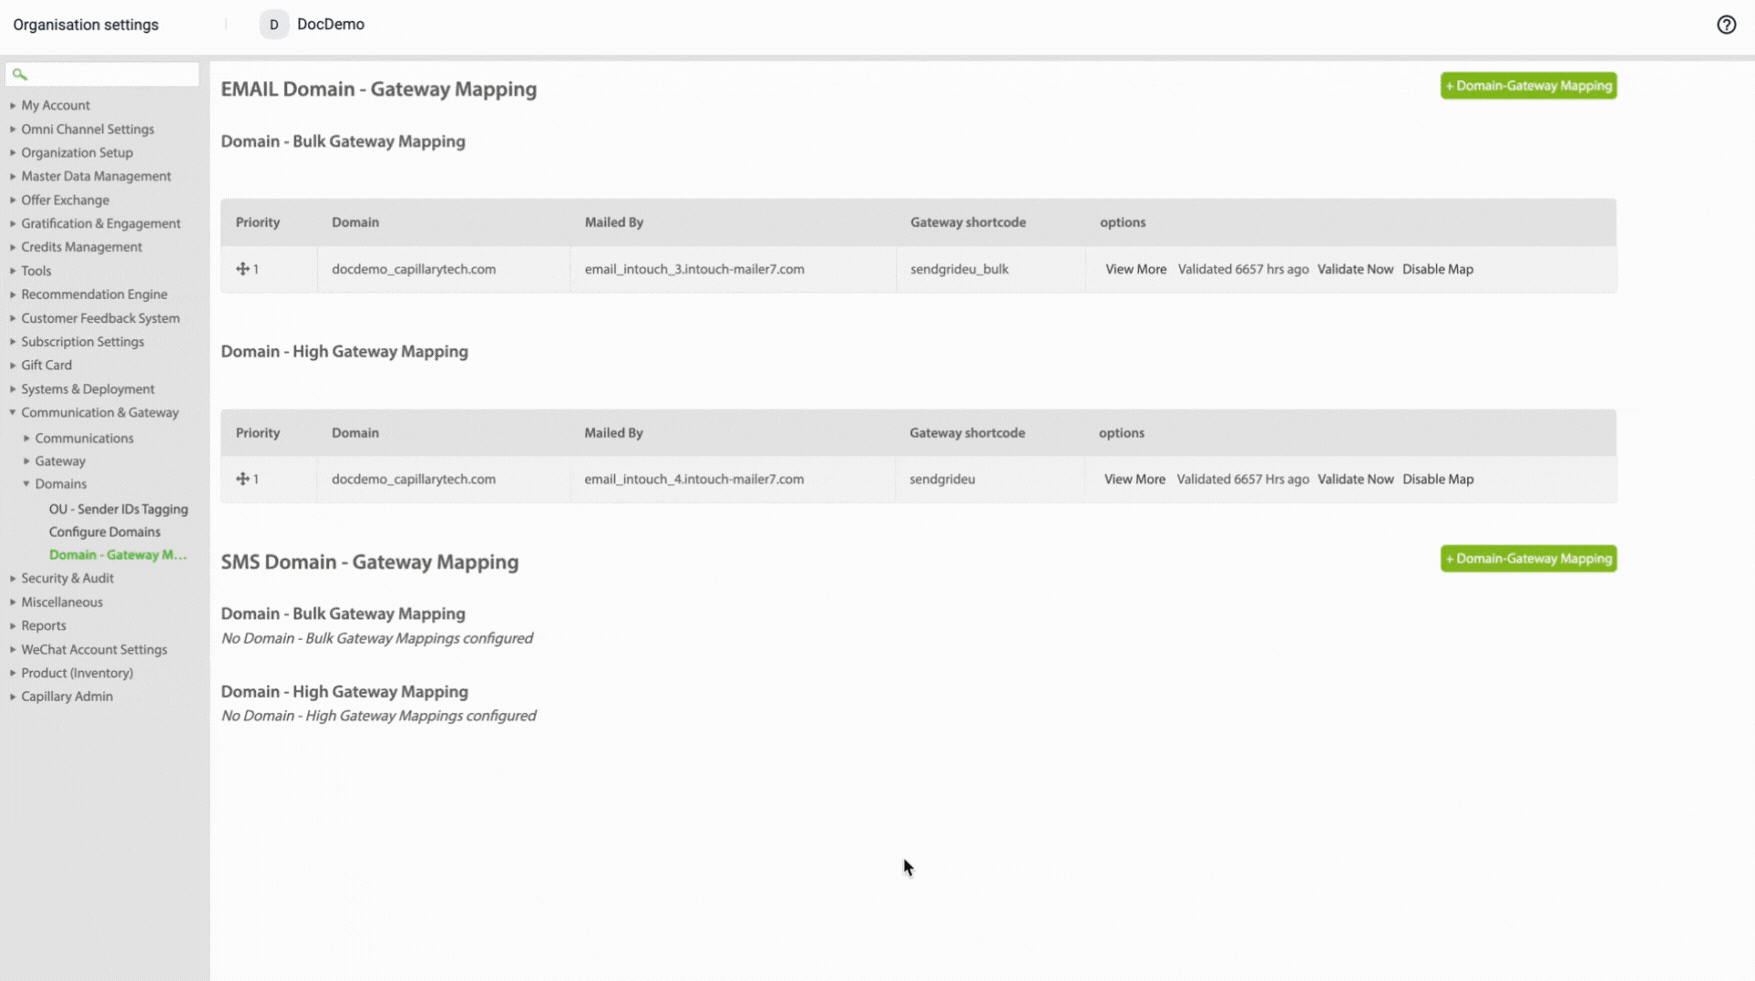Click DocDemo organisation name
1755x981 pixels.
(x=331, y=24)
